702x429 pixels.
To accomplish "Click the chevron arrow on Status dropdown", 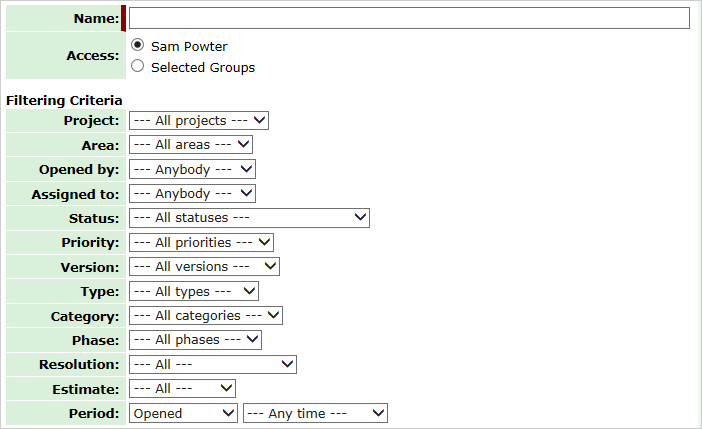I will point(360,217).
